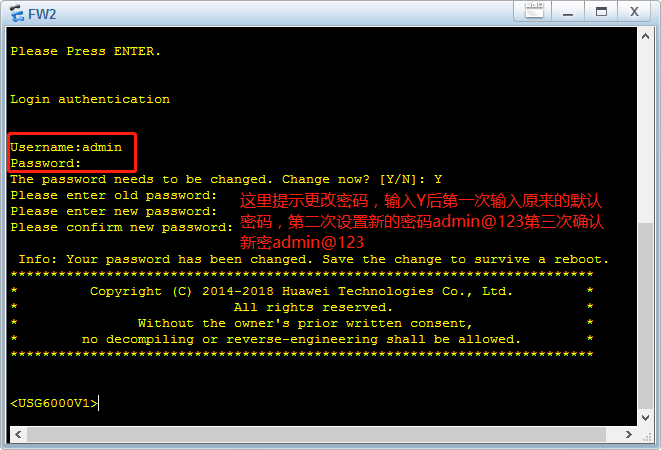Click the horizontal scrollbar thumb
This screenshot has width=661, height=450.
click(316, 434)
